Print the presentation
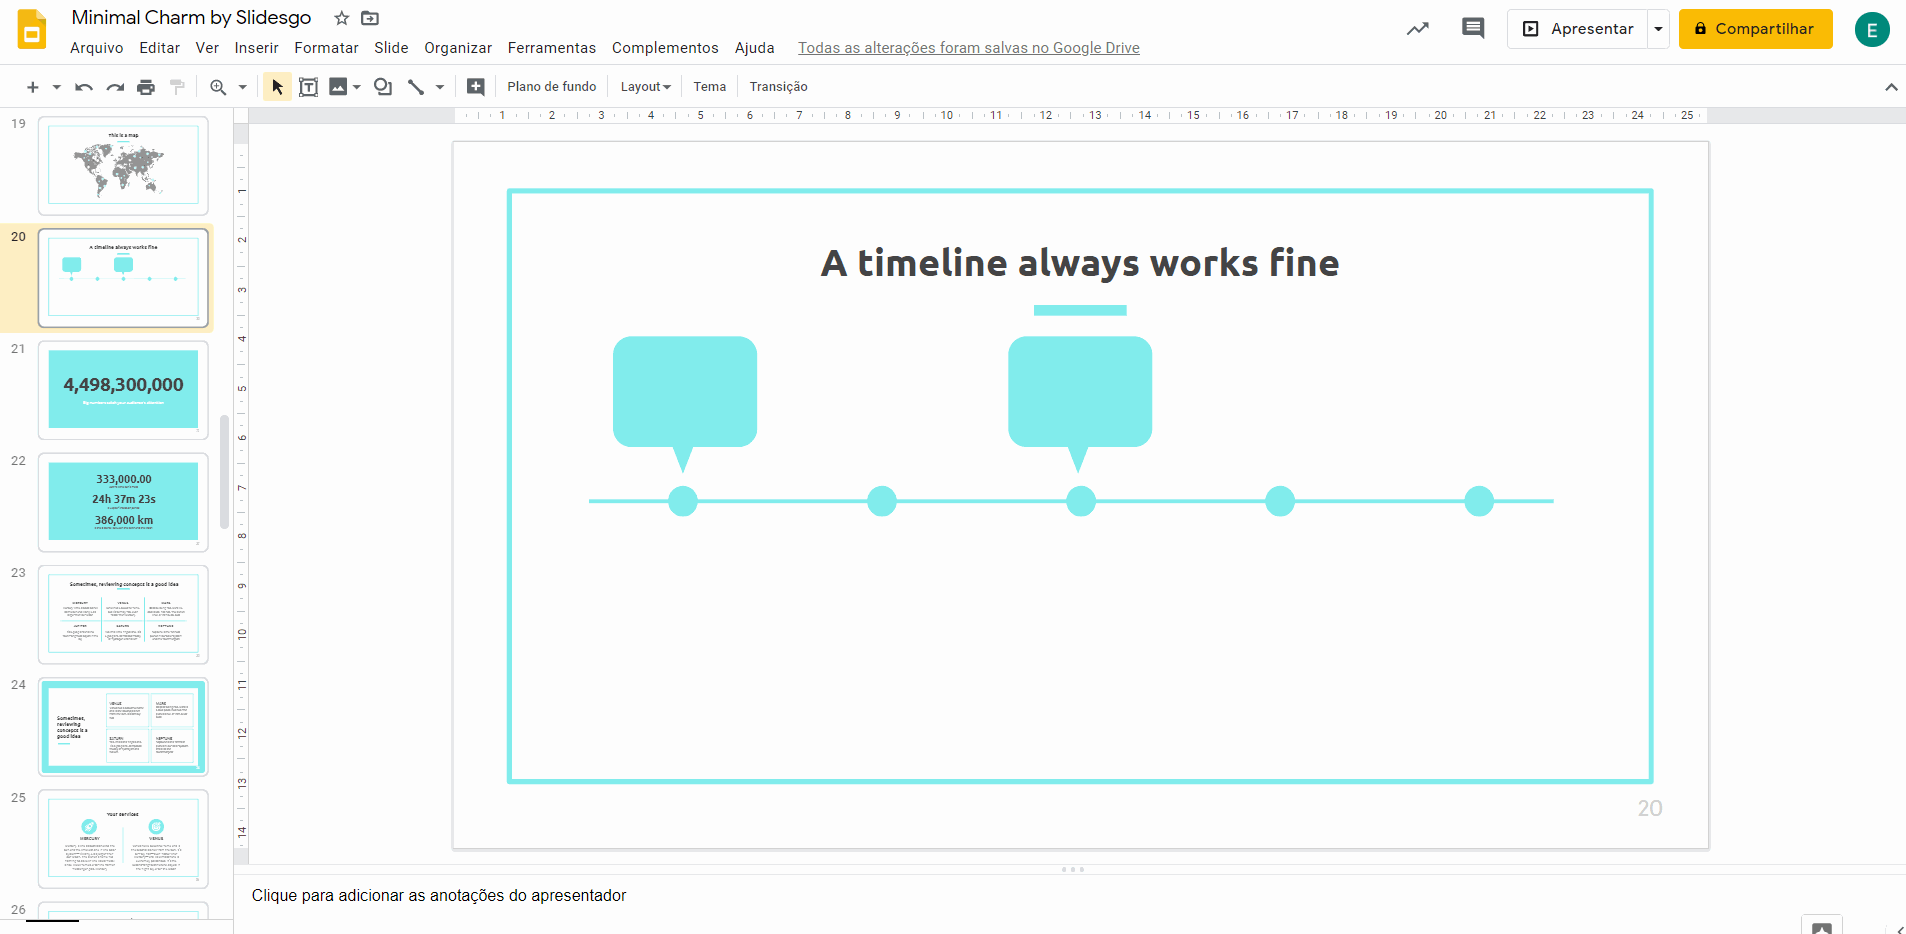The width and height of the screenshot is (1906, 934). 146,87
